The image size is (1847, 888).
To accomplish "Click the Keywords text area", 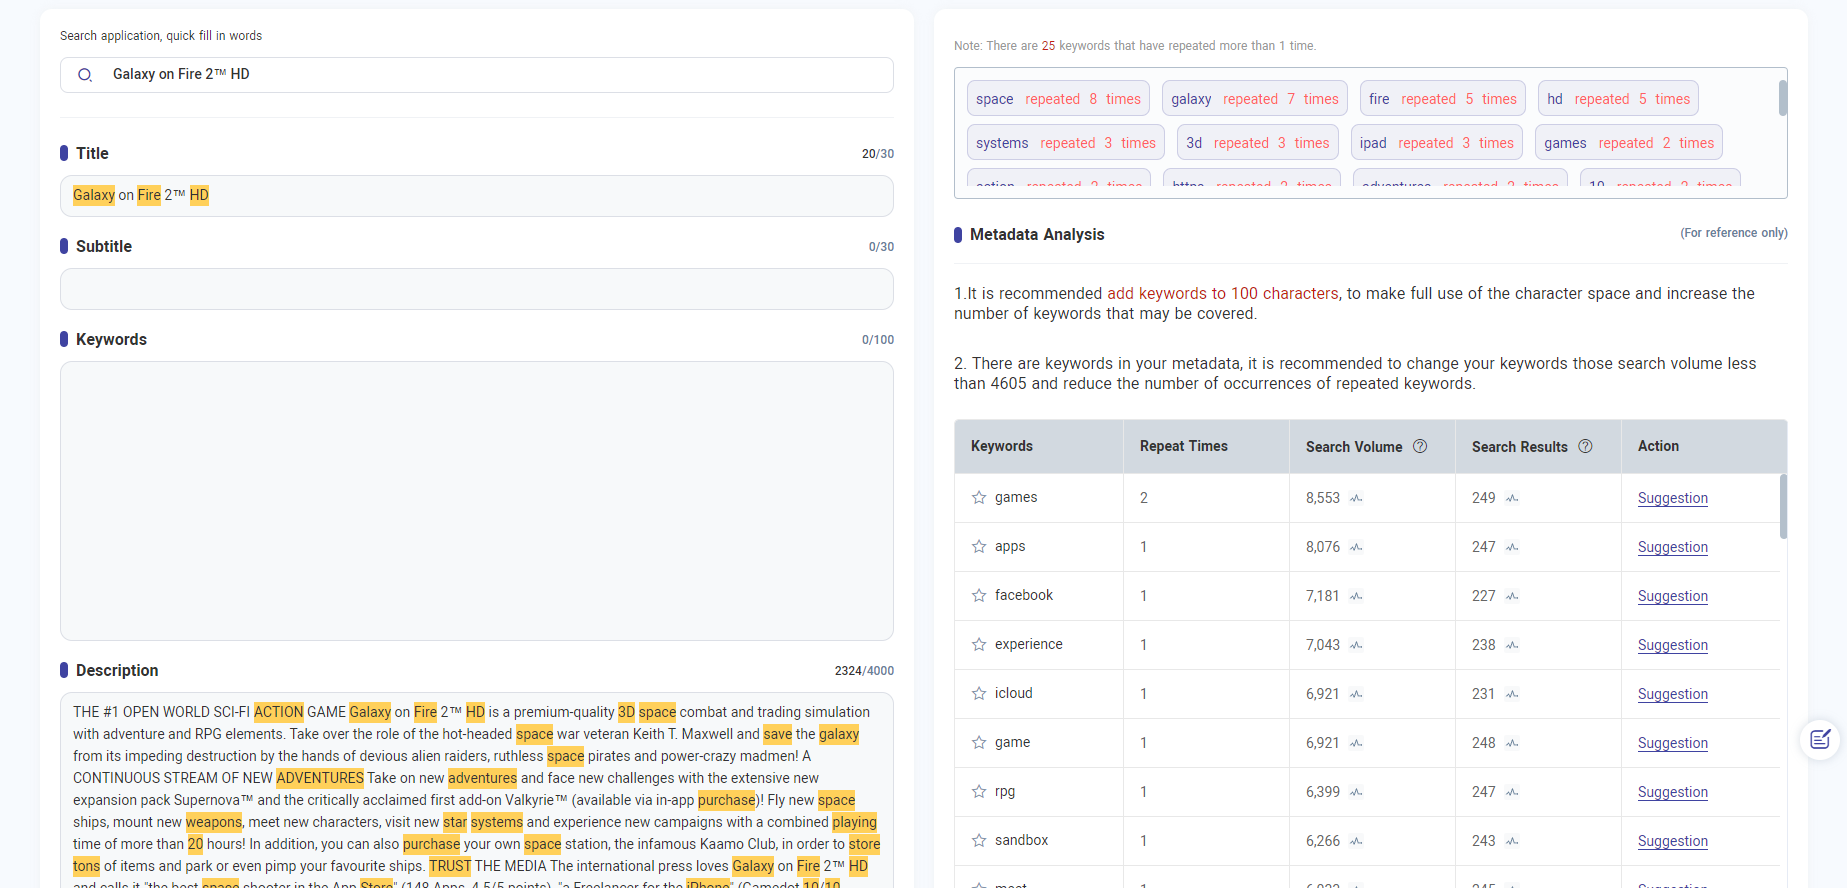I will tap(476, 501).
